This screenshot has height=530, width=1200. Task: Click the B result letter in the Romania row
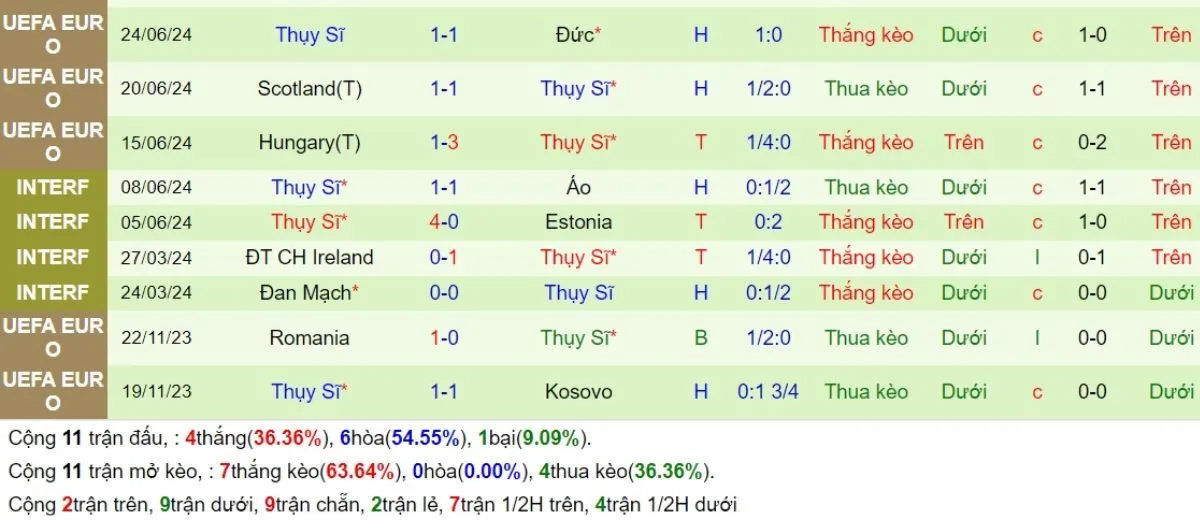[x=700, y=338]
